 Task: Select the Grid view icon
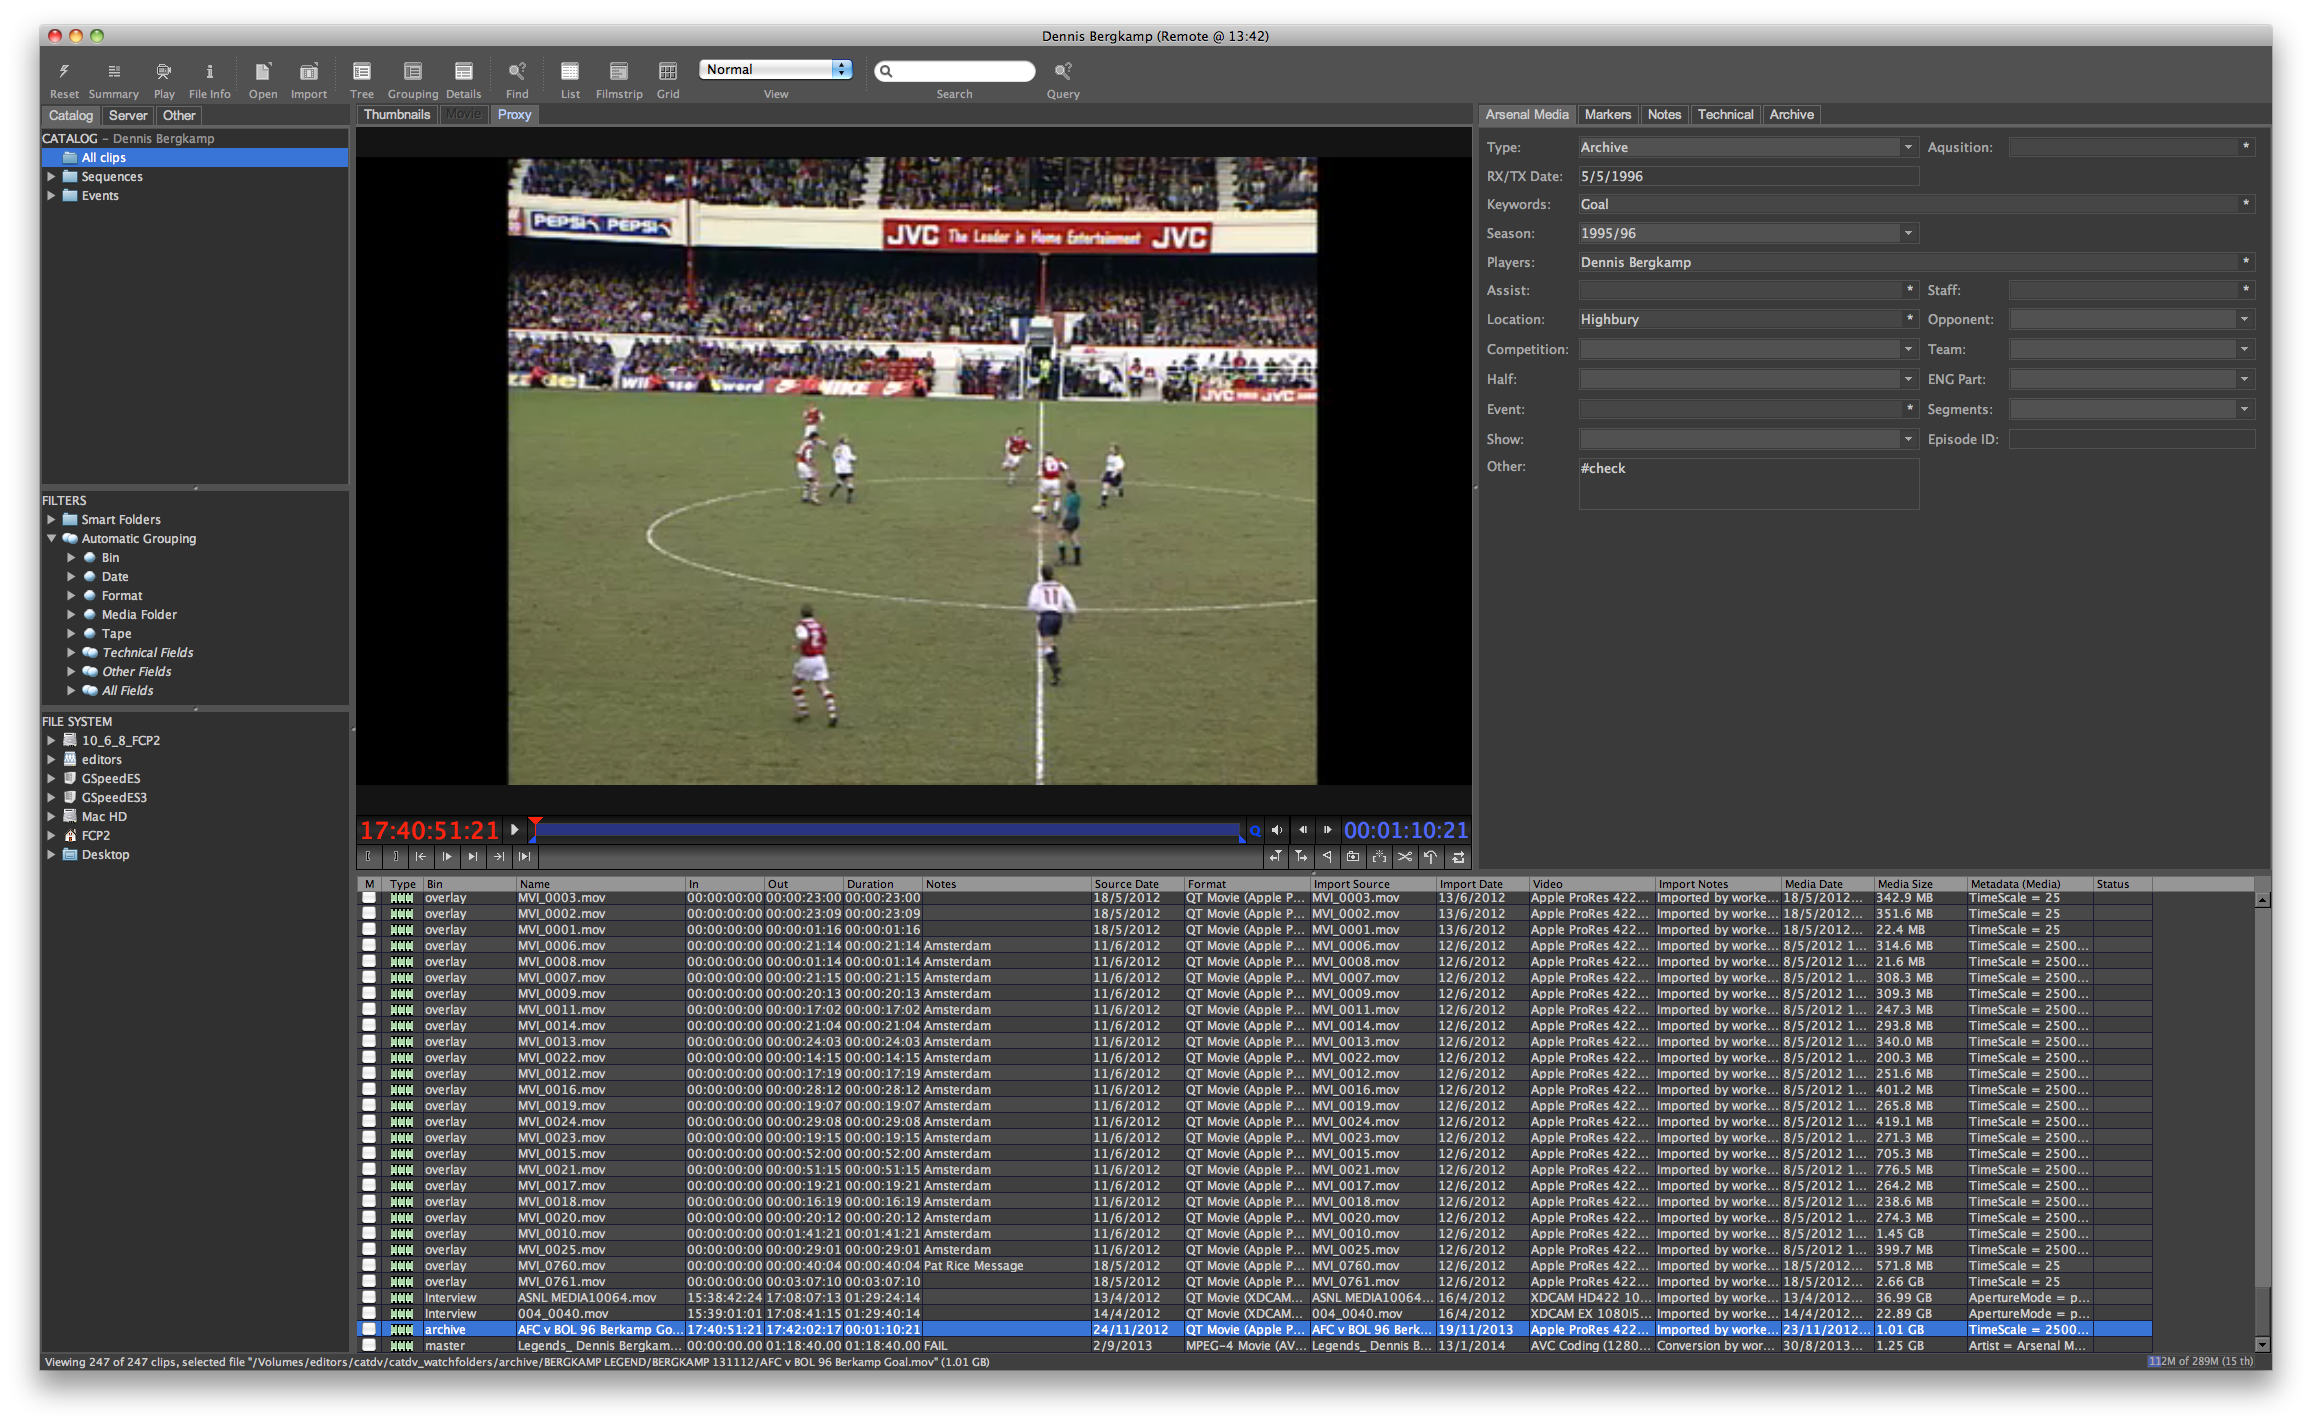tap(667, 72)
